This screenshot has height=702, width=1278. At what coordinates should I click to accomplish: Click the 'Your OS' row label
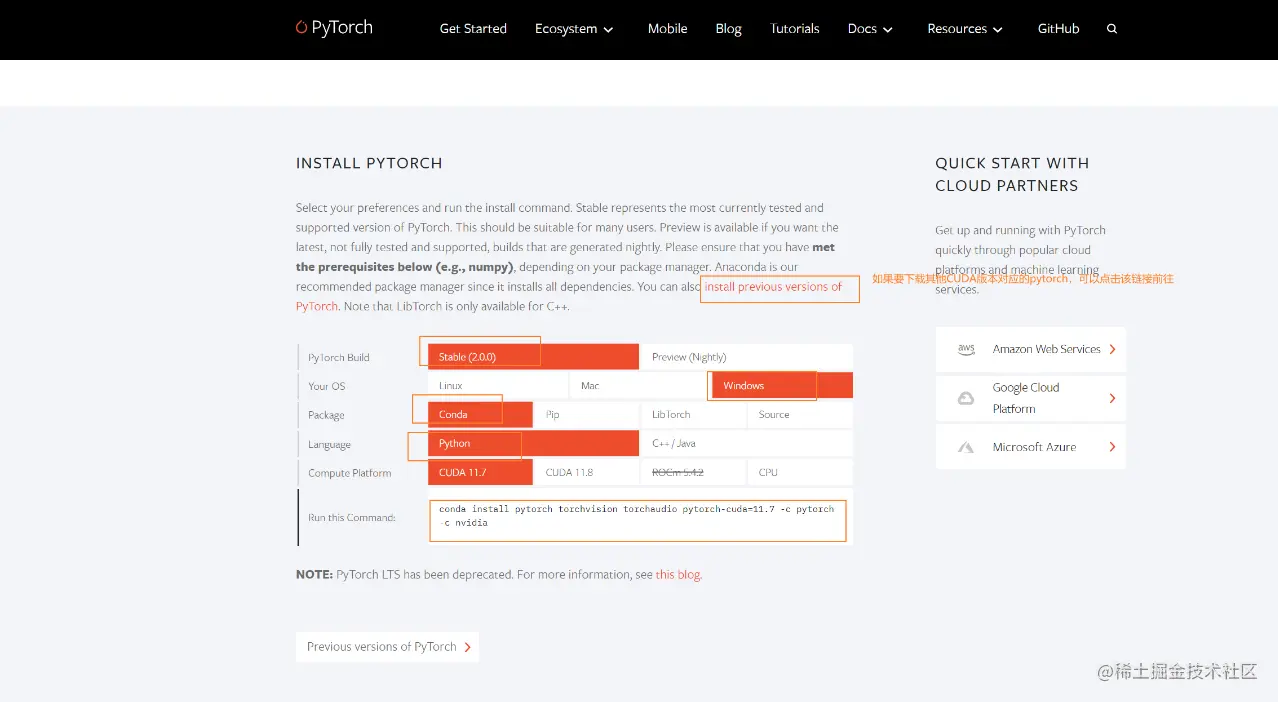coord(326,387)
